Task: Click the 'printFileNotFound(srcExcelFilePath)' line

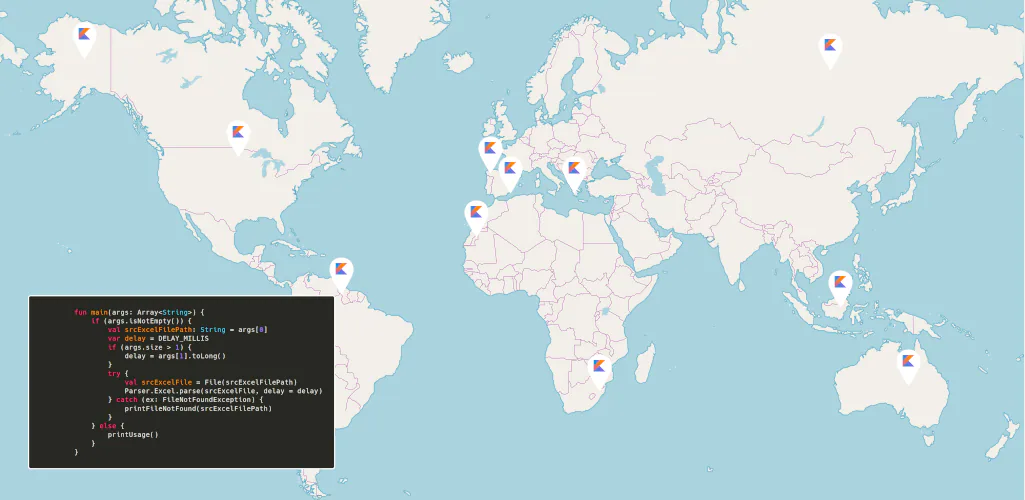Action: coord(198,408)
